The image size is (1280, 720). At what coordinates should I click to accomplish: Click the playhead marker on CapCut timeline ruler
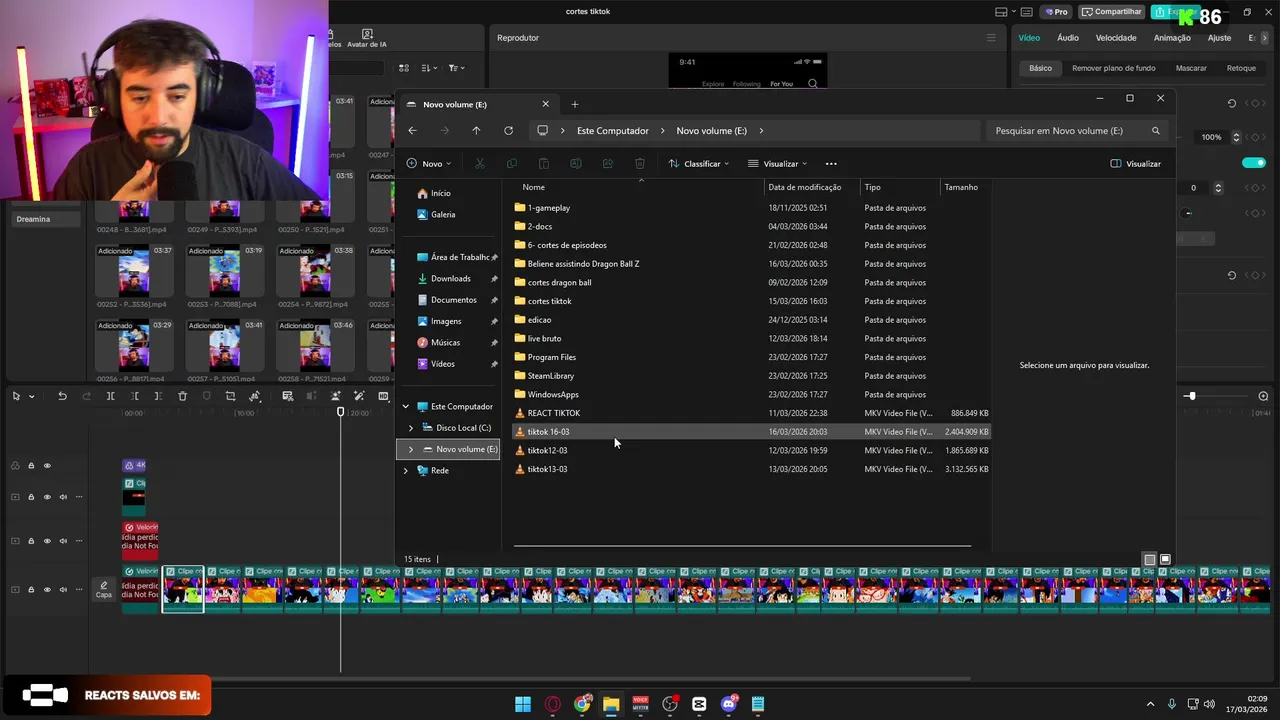pos(340,411)
